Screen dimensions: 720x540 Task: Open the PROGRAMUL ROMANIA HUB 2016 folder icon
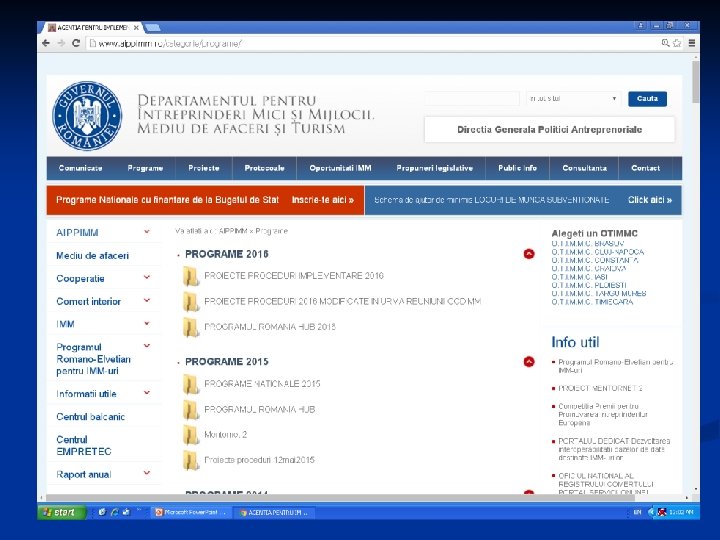tap(191, 327)
